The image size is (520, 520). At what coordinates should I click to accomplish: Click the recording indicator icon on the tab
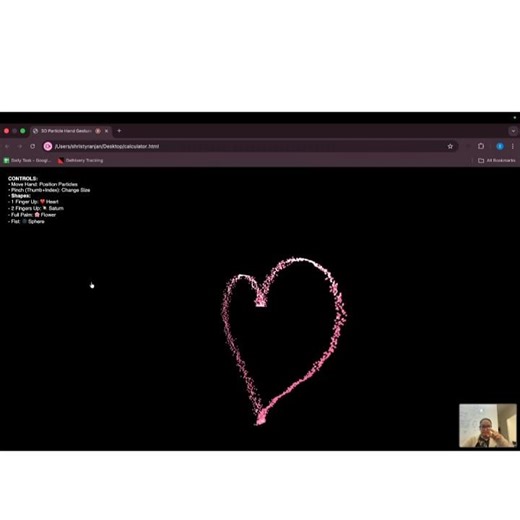pos(98,131)
